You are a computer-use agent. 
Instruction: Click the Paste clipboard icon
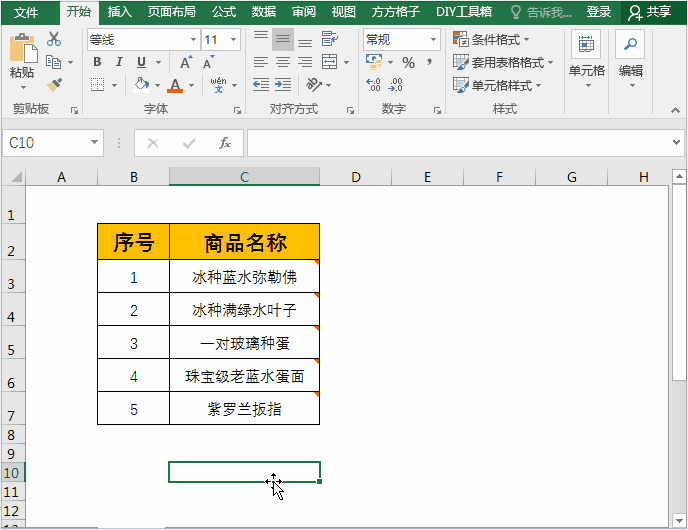click(22, 47)
